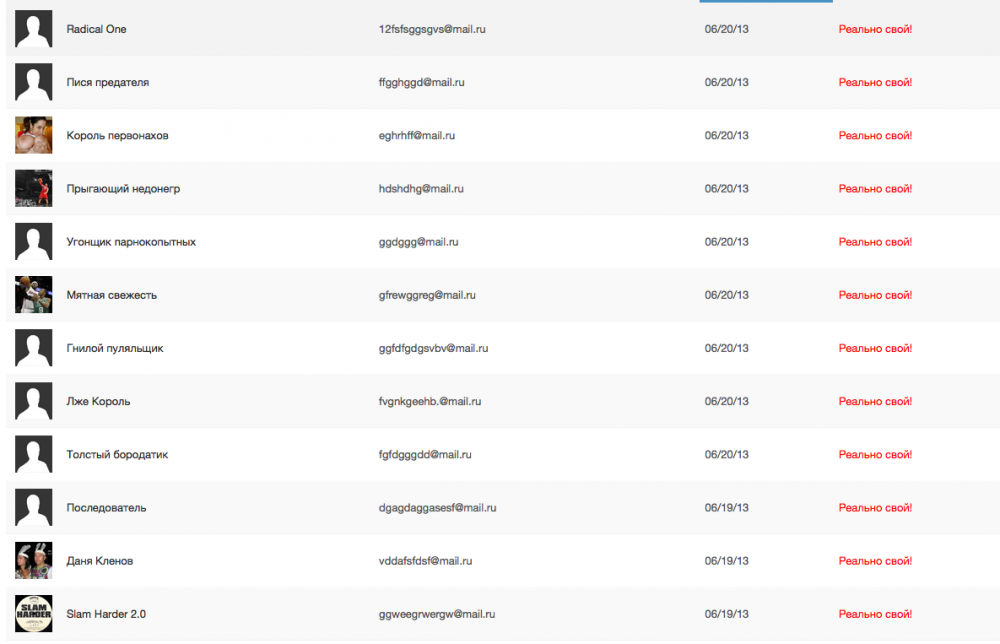
Task: Open Король первонахов's profile photo
Action: (x=33, y=135)
